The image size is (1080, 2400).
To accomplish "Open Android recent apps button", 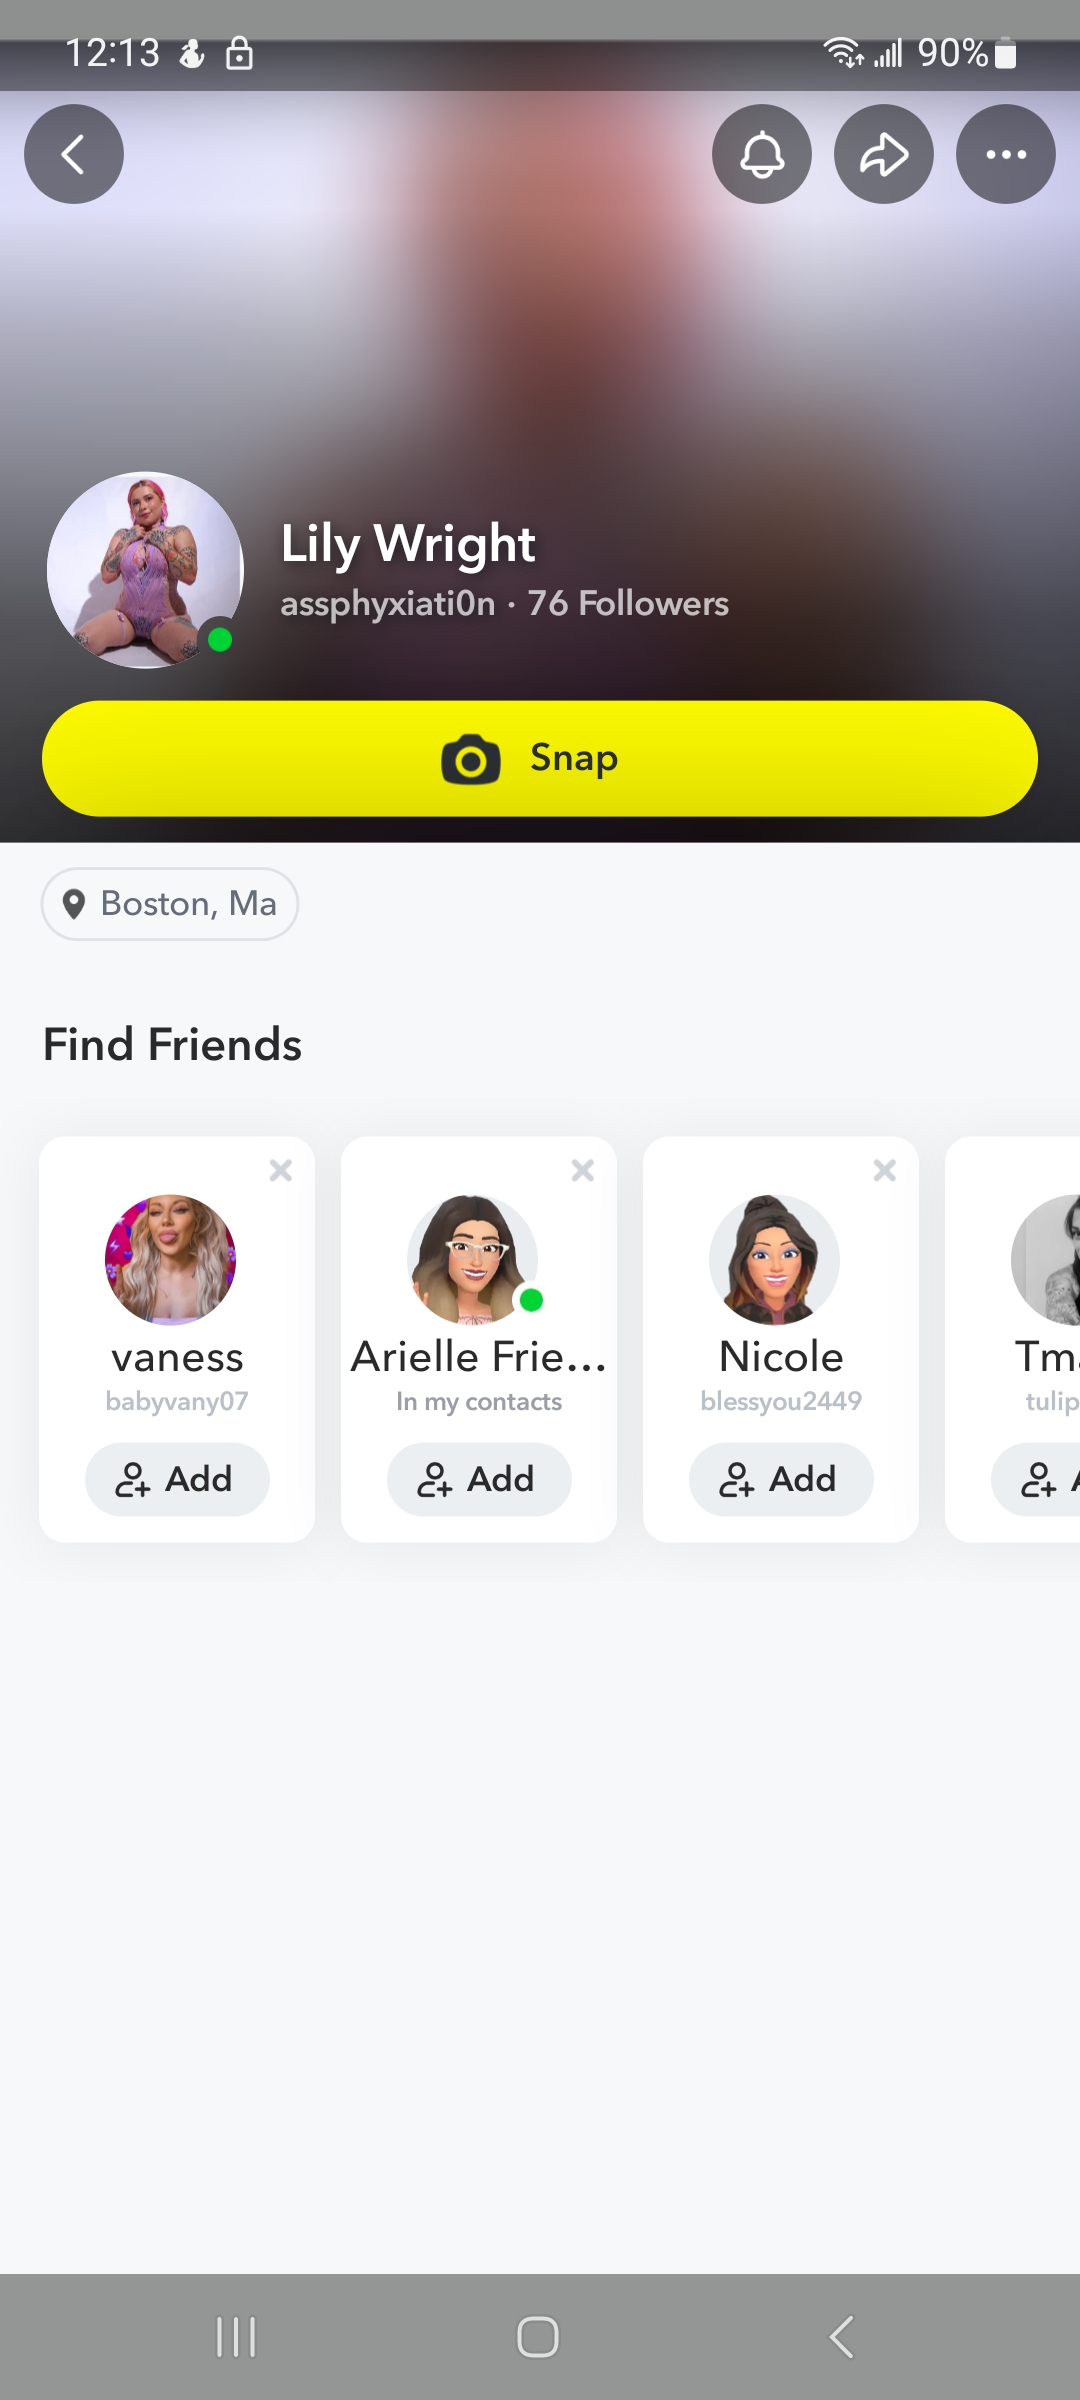I will pyautogui.click(x=236, y=2337).
